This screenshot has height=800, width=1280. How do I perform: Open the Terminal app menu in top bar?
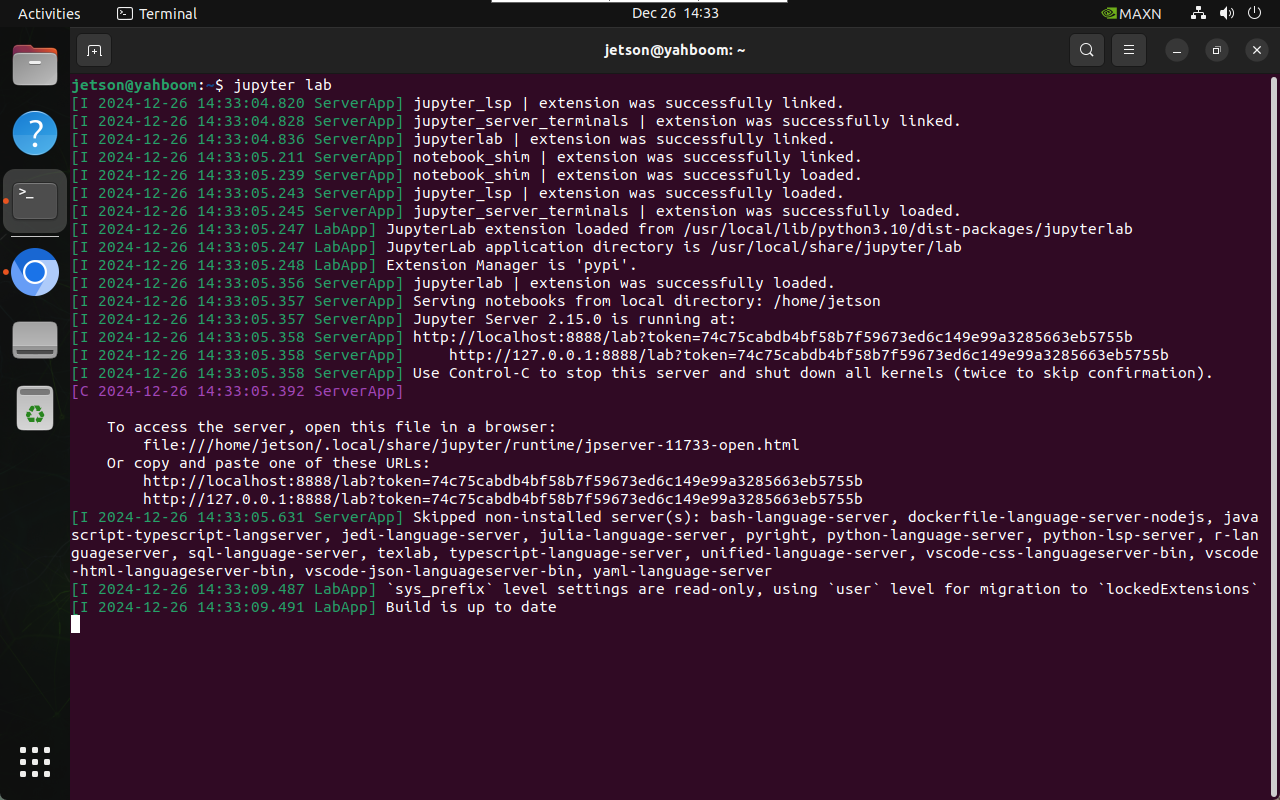[x=157, y=13]
